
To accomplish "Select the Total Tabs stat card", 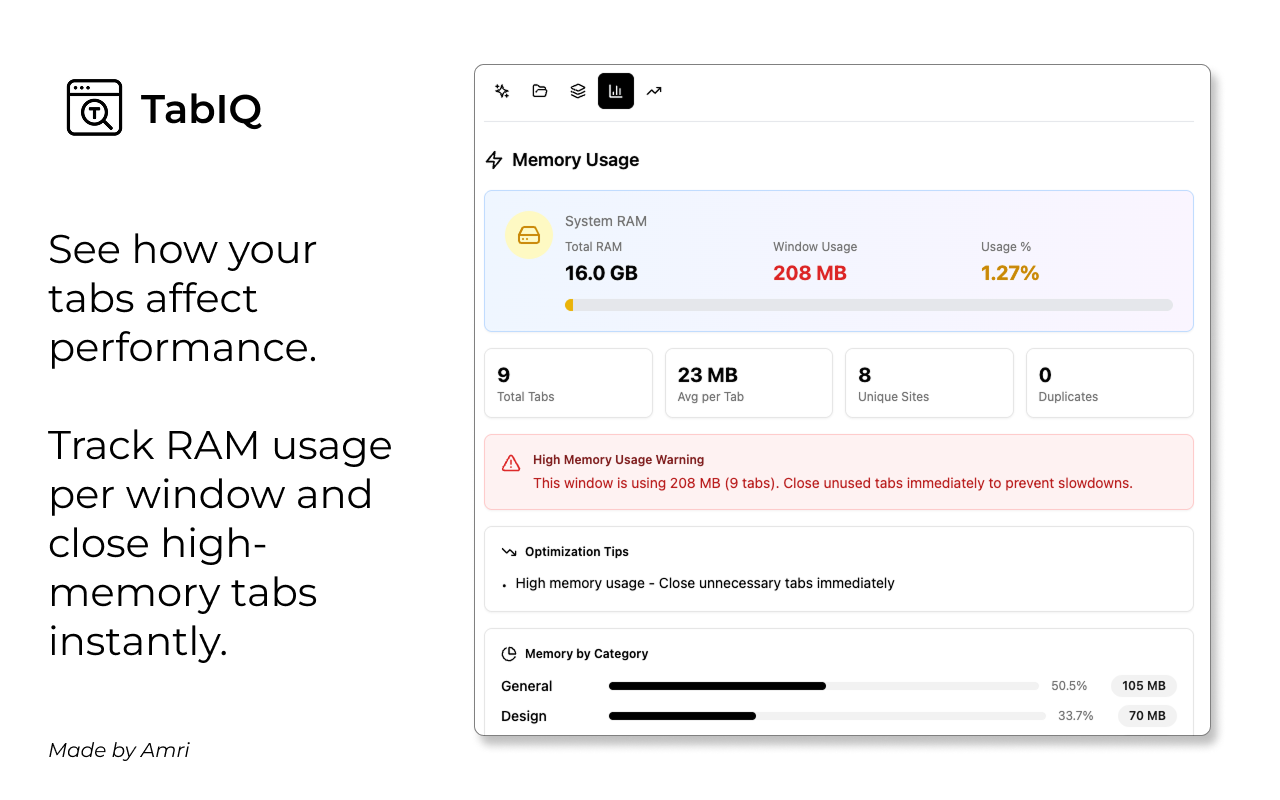I will pyautogui.click(x=568, y=383).
